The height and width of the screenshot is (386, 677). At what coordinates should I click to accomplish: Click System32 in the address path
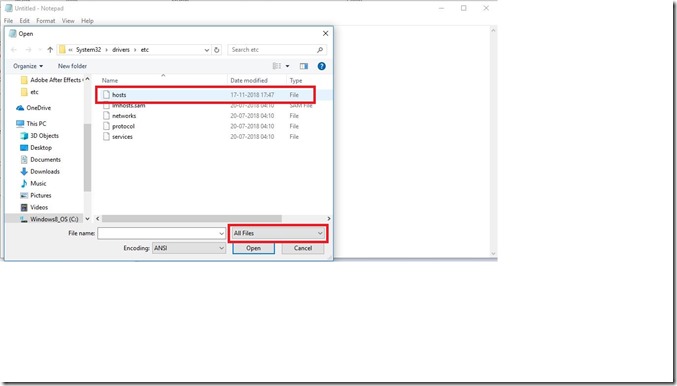pos(89,50)
